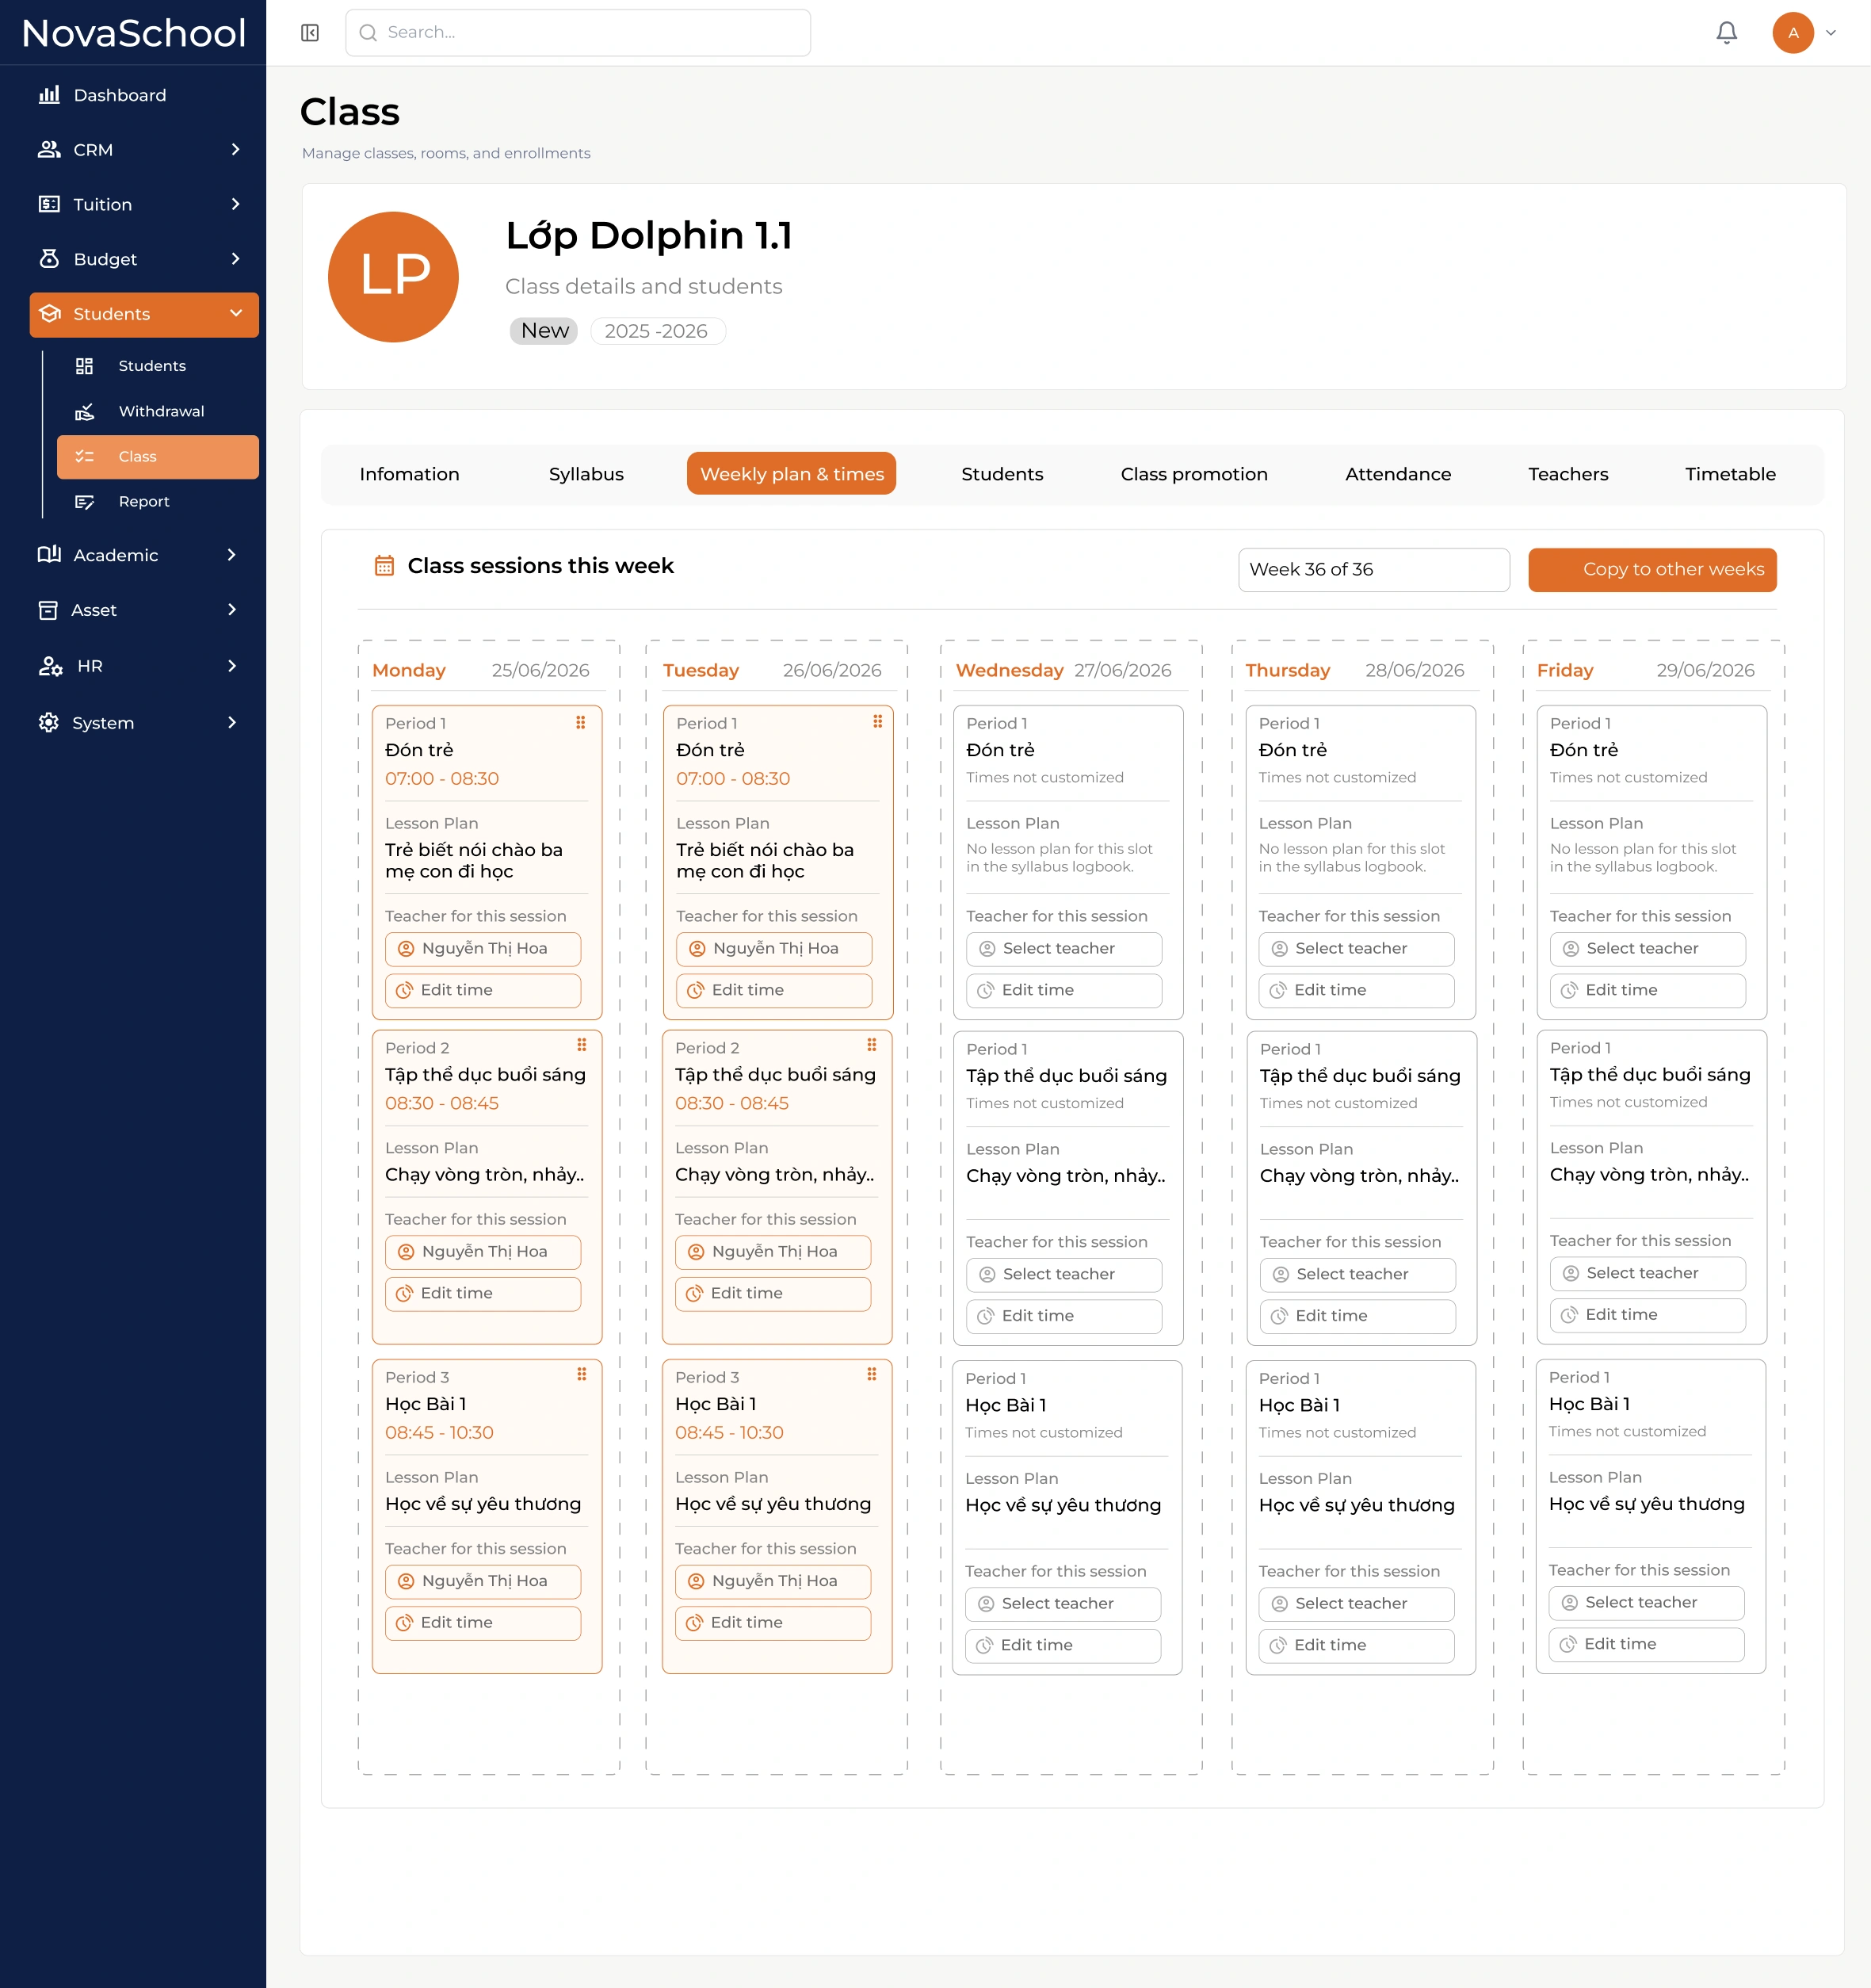This screenshot has height=1988, width=1871.
Task: Open the Week 36 of 36 selector
Action: click(x=1373, y=570)
